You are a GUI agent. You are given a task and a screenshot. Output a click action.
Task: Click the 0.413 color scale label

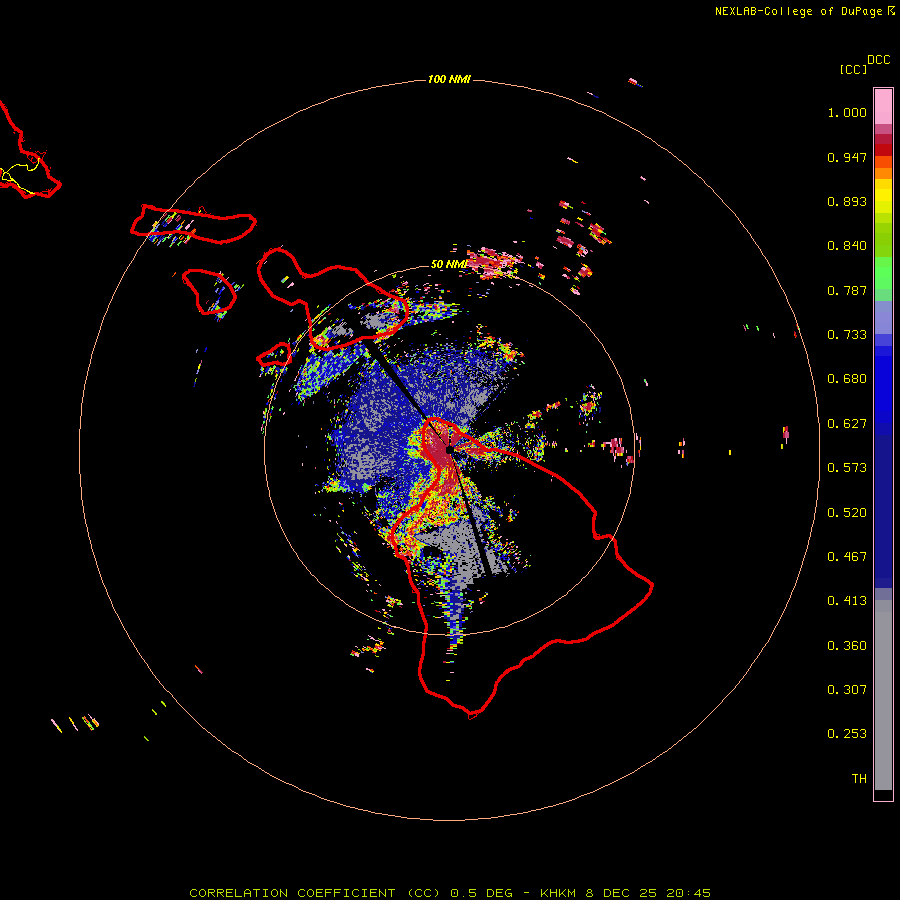click(x=847, y=601)
